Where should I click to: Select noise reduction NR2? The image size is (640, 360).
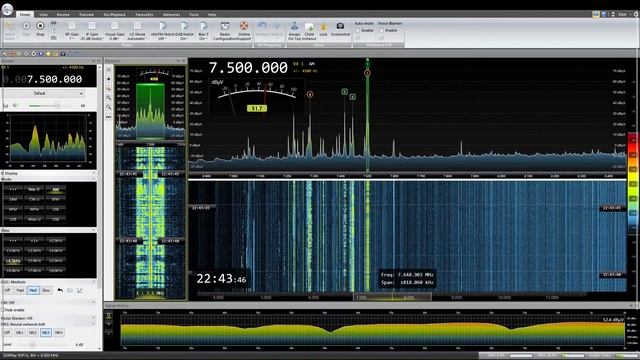(33, 333)
